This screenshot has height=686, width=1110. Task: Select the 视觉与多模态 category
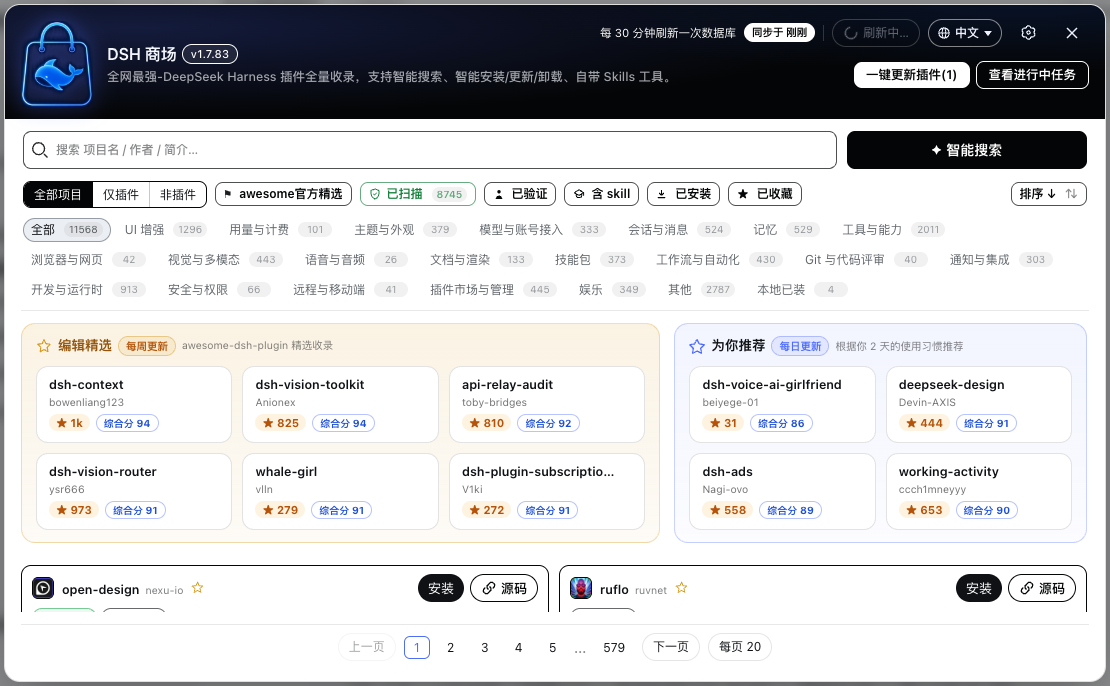[225, 260]
